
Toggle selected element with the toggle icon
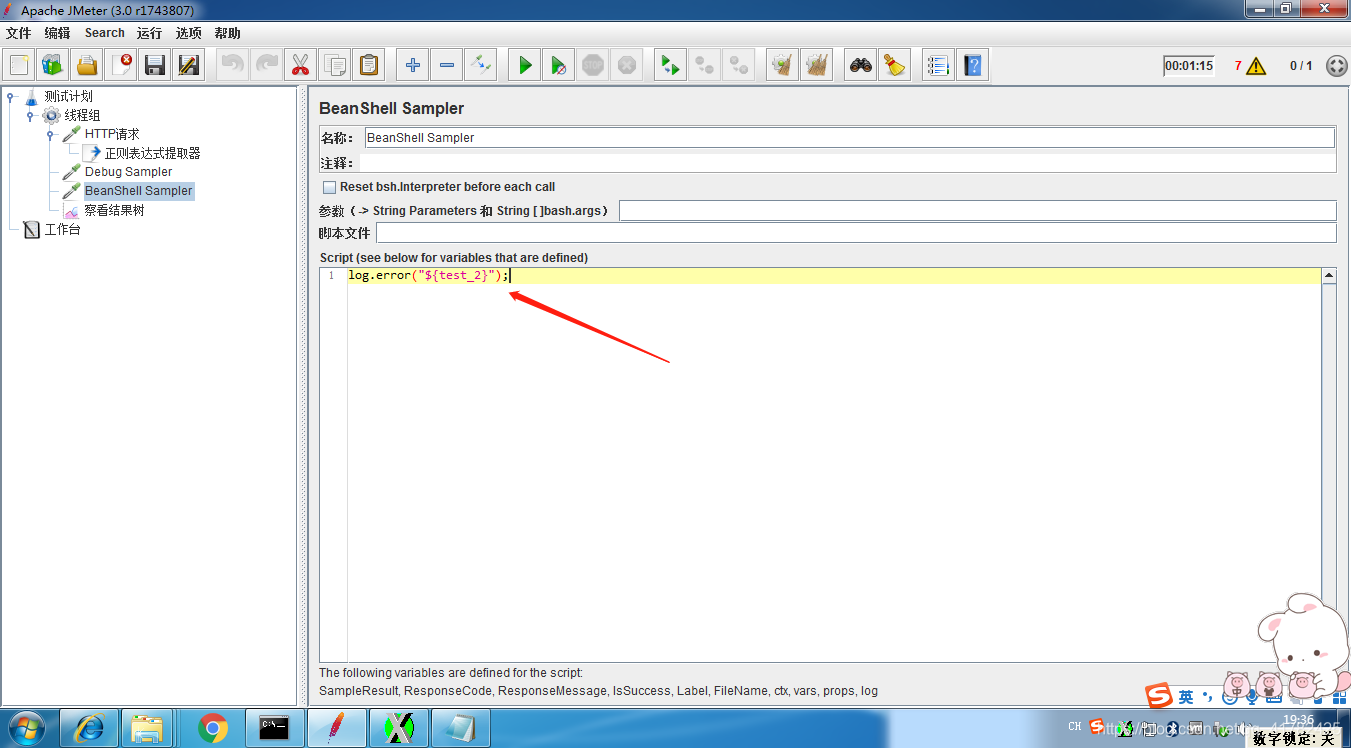(x=481, y=66)
